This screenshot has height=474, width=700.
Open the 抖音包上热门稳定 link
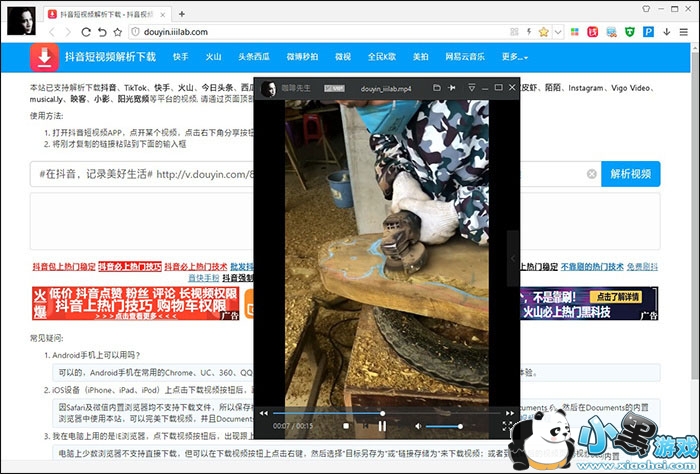click(x=64, y=266)
